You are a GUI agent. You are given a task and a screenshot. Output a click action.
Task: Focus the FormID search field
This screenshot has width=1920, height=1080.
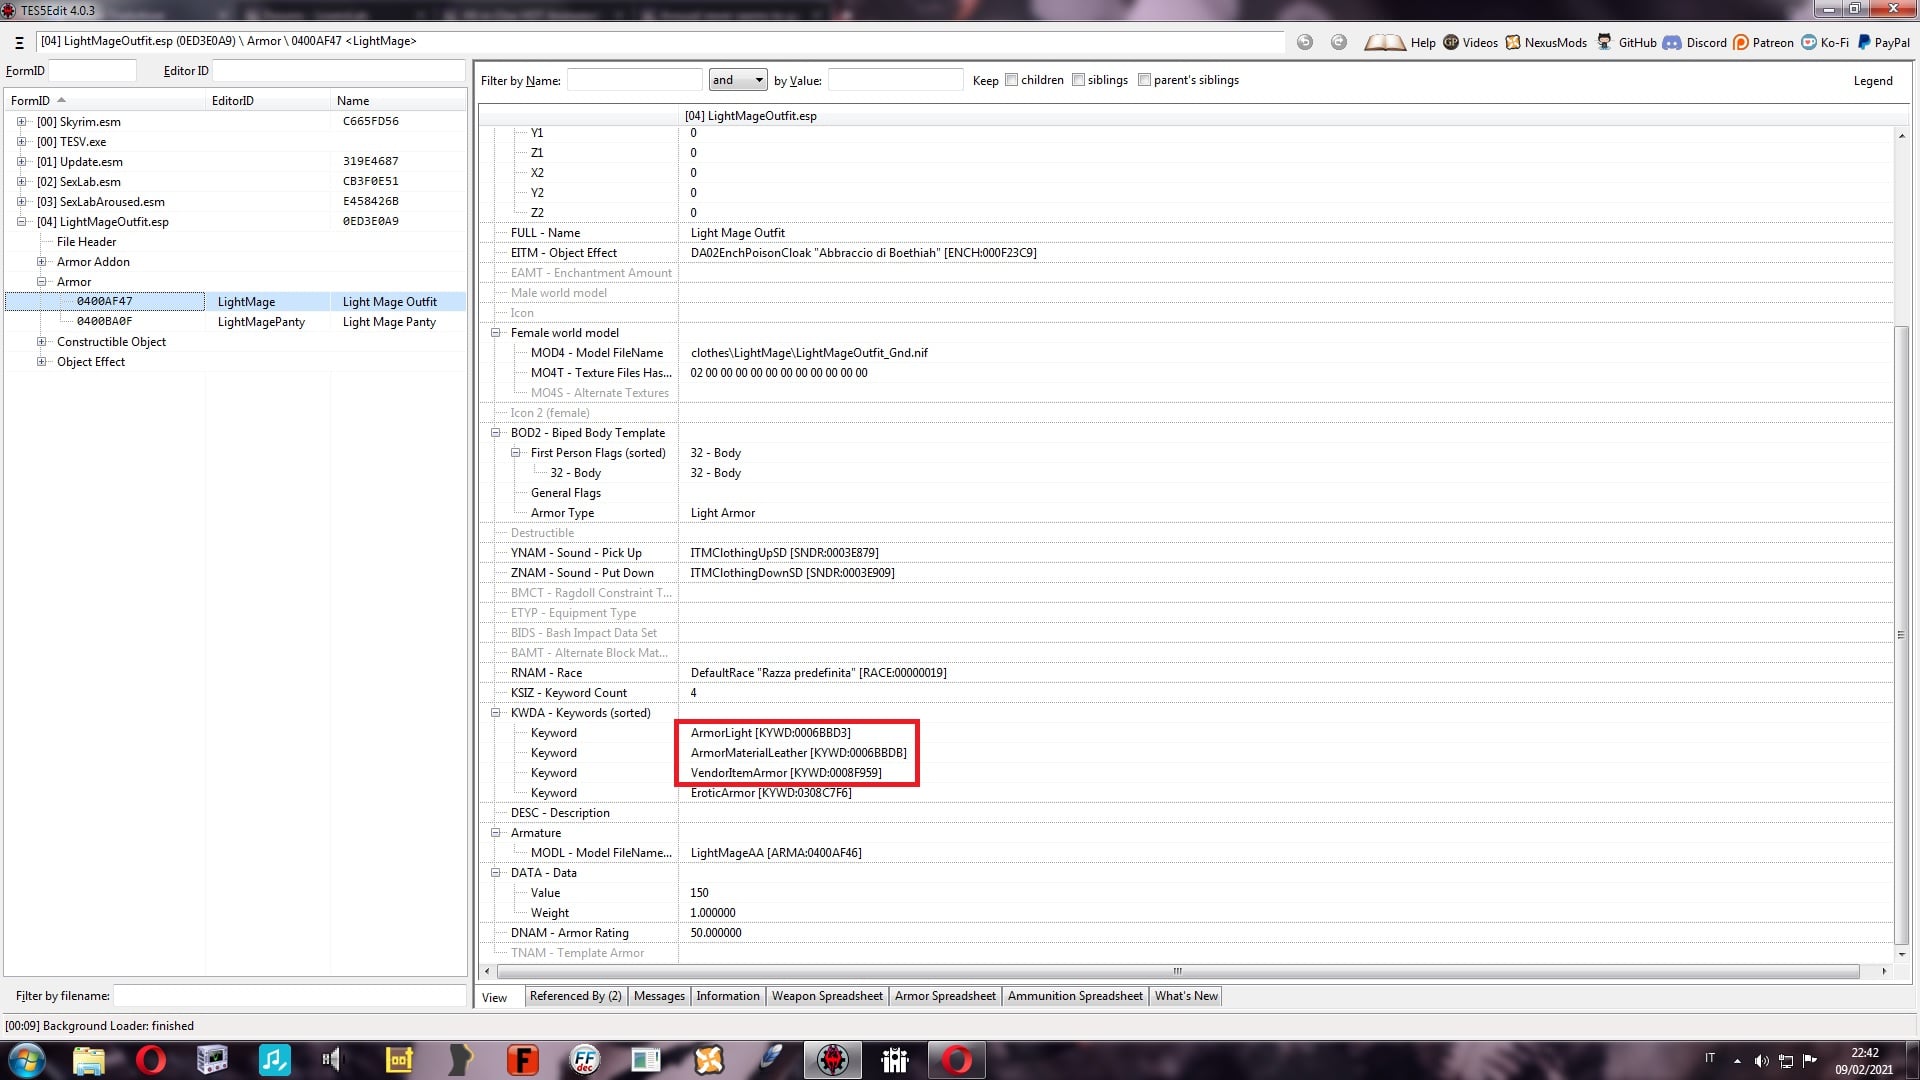pos(92,71)
